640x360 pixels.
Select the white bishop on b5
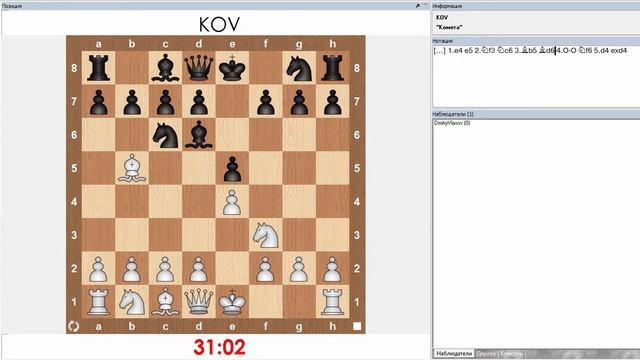coord(132,168)
